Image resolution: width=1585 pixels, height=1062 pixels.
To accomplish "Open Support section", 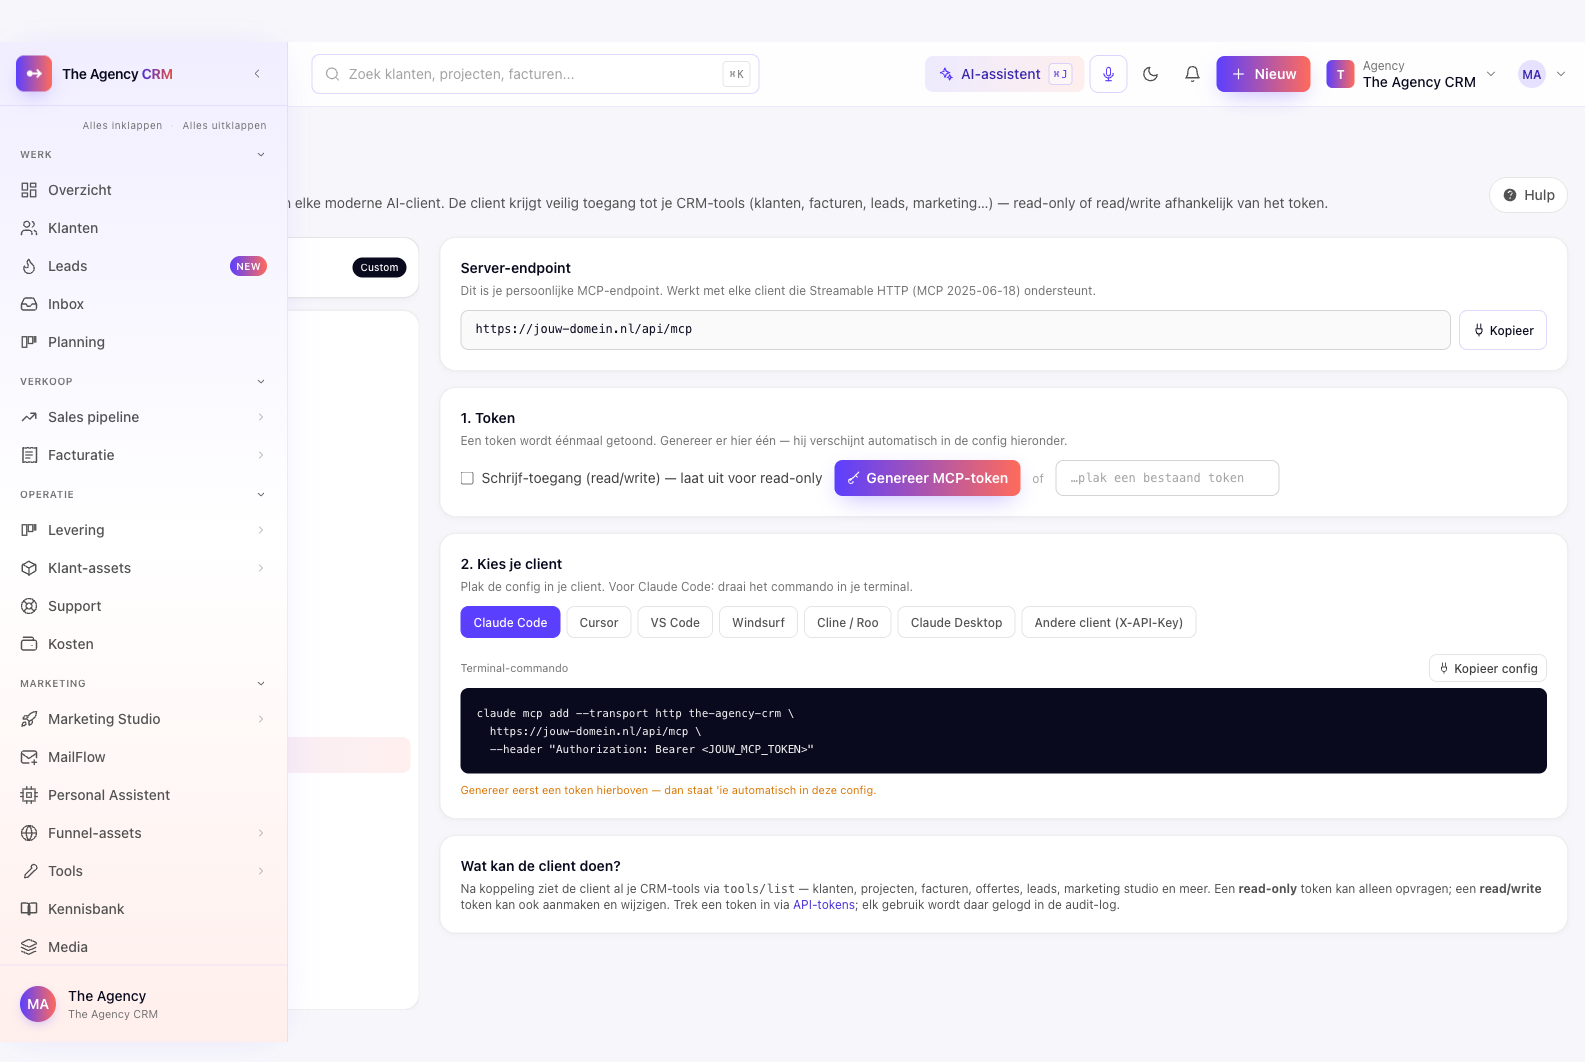I will (143, 606).
